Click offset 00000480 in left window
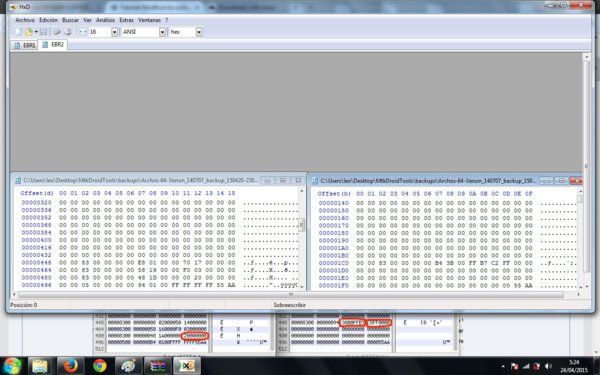This screenshot has width=600, height=375. (x=36, y=277)
